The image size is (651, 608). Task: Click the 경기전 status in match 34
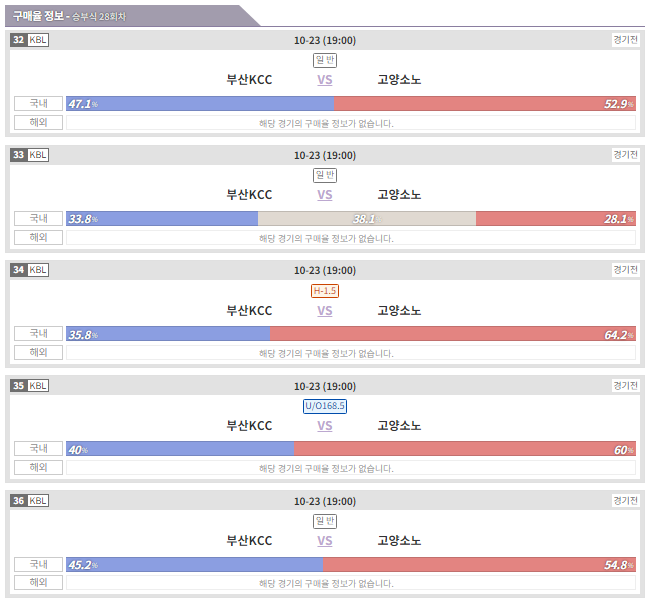[x=625, y=270]
